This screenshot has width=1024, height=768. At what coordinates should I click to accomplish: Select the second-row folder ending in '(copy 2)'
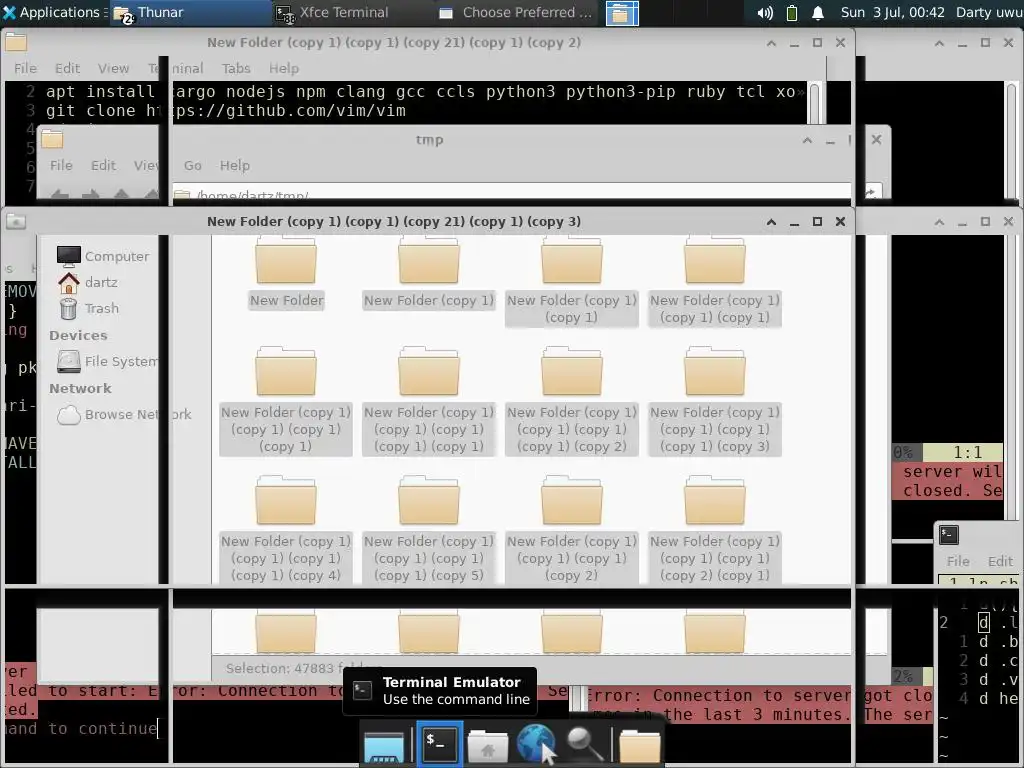tap(571, 401)
